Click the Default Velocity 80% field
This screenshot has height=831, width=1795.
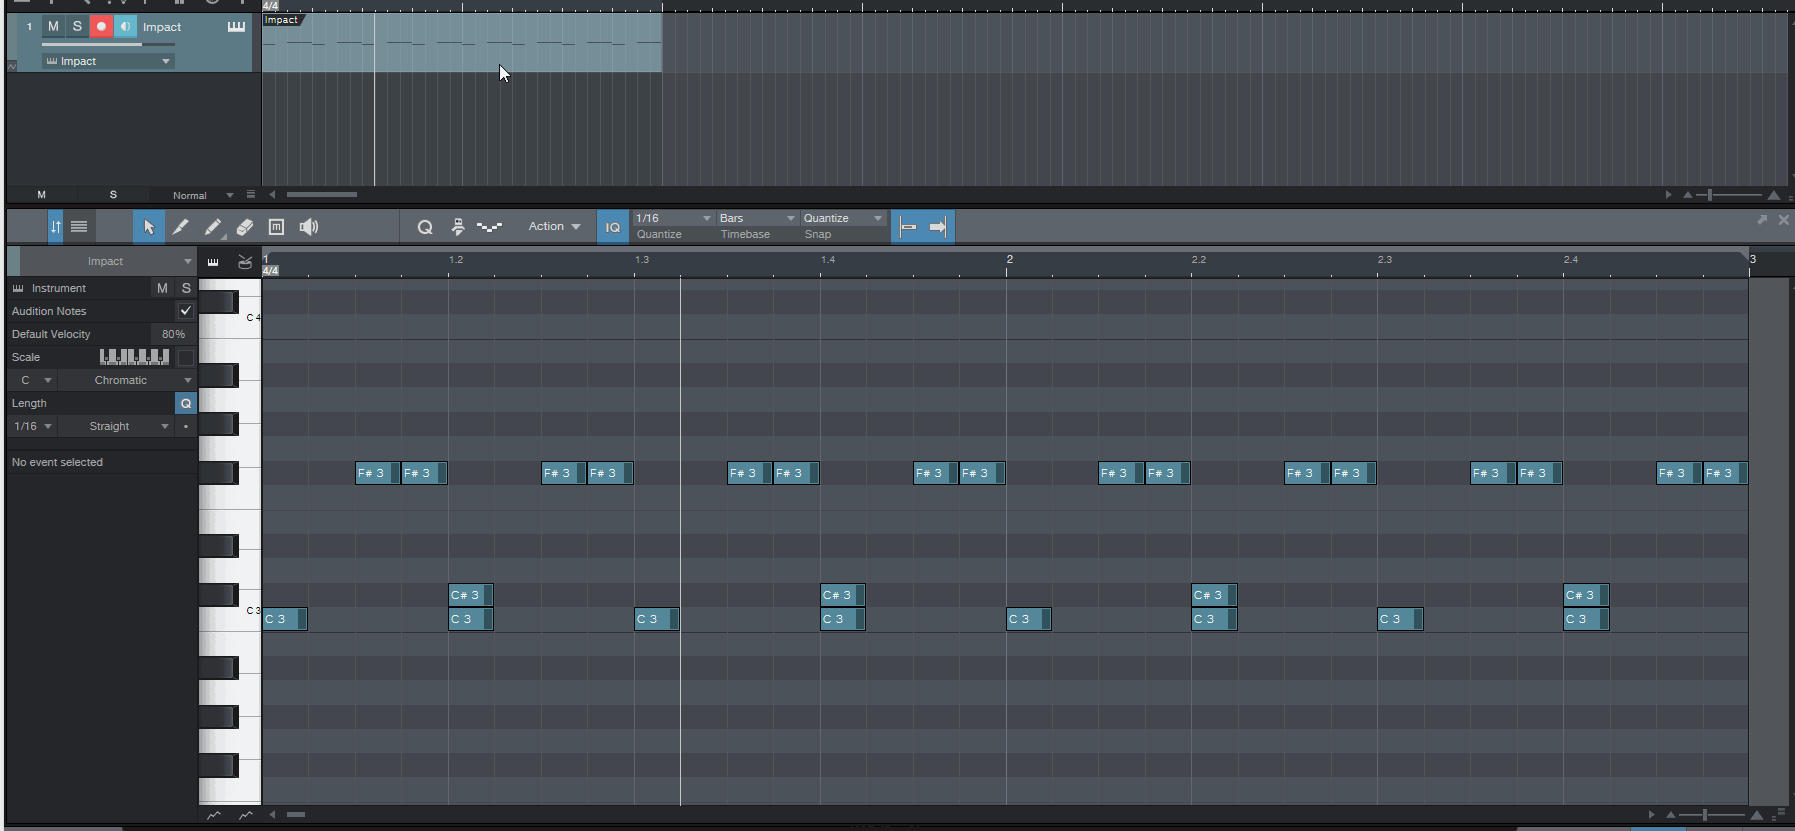pyautogui.click(x=173, y=334)
